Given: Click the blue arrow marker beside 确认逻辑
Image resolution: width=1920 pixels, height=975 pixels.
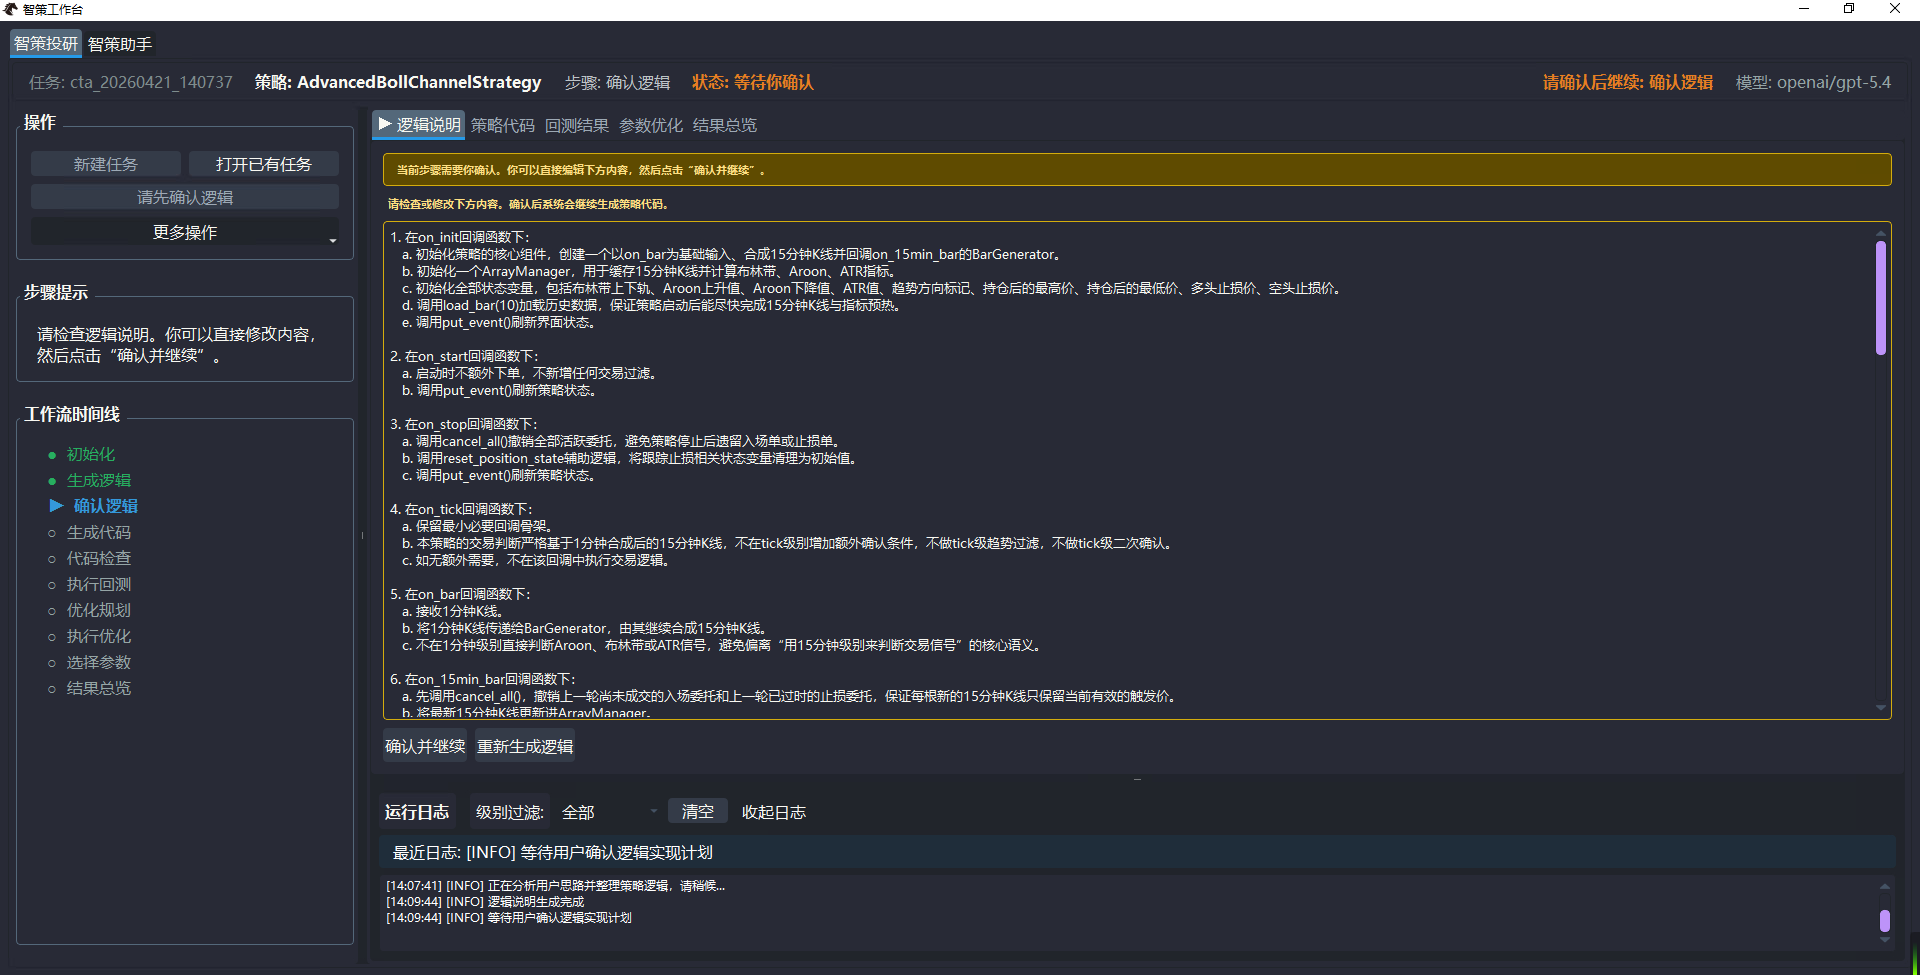Looking at the screenshot, I should coord(57,506).
